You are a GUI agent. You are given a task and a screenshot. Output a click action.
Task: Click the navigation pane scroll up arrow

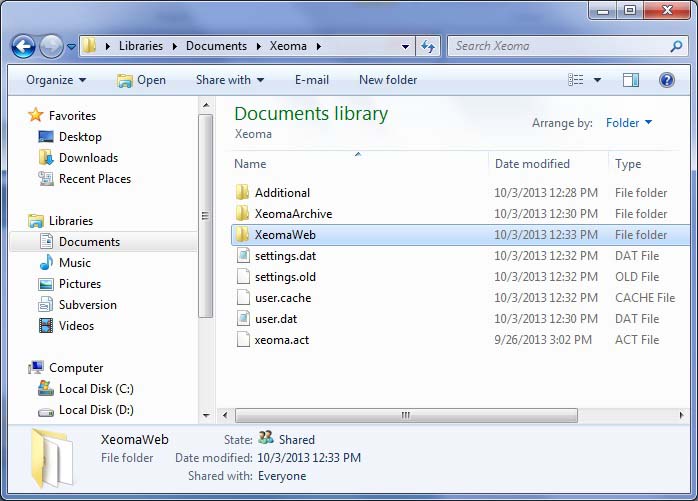click(206, 105)
